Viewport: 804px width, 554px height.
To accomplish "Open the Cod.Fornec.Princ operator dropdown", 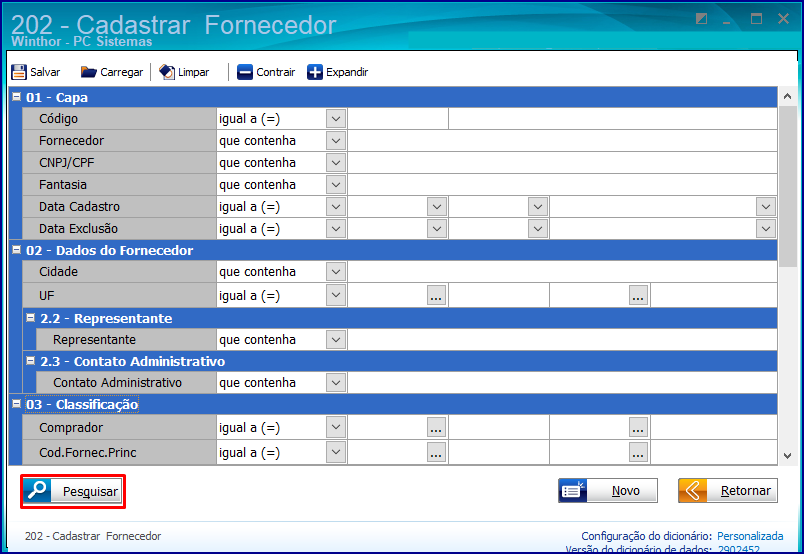I will click(x=336, y=452).
